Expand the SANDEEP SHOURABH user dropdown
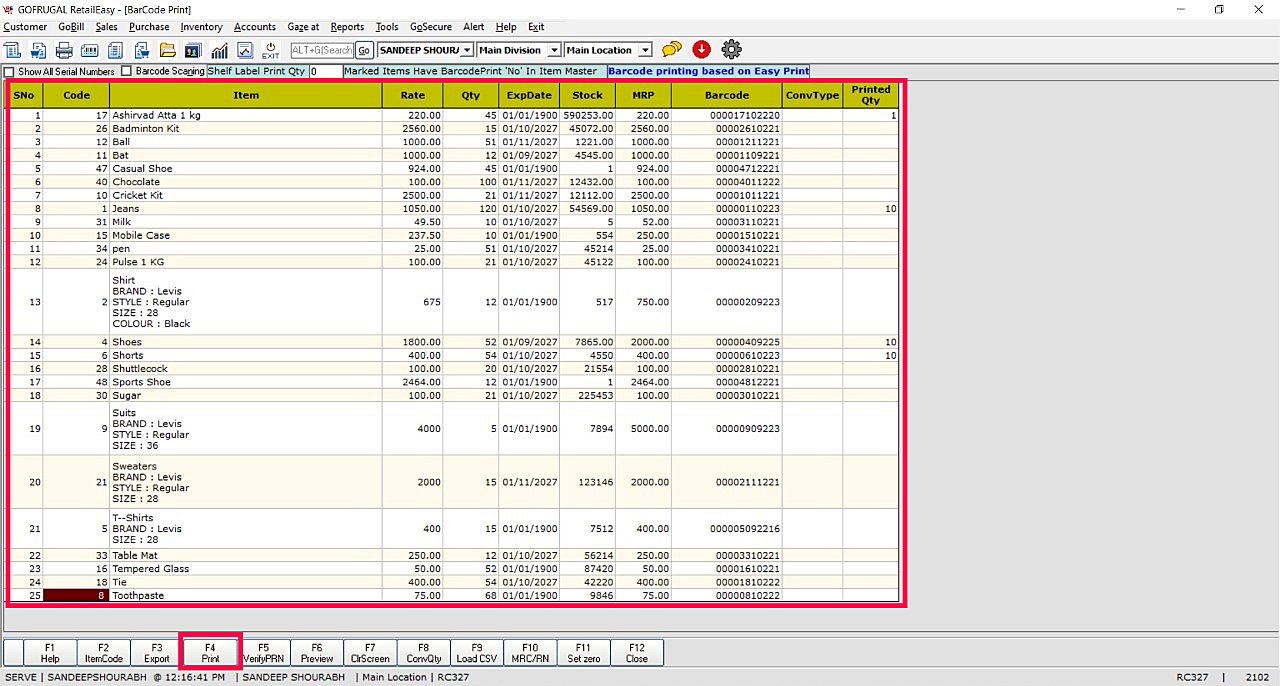Screen dimensions: 1280x686 [467, 50]
